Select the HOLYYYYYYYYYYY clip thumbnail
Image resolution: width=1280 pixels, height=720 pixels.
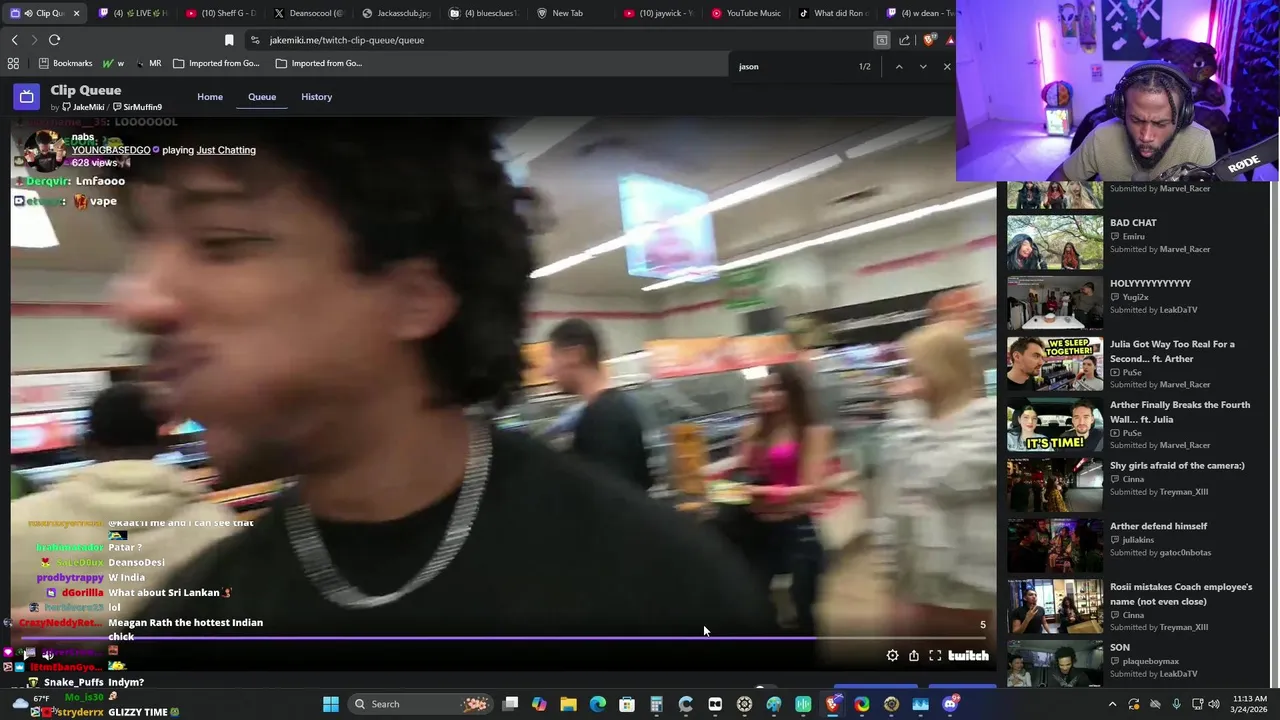(x=1055, y=302)
